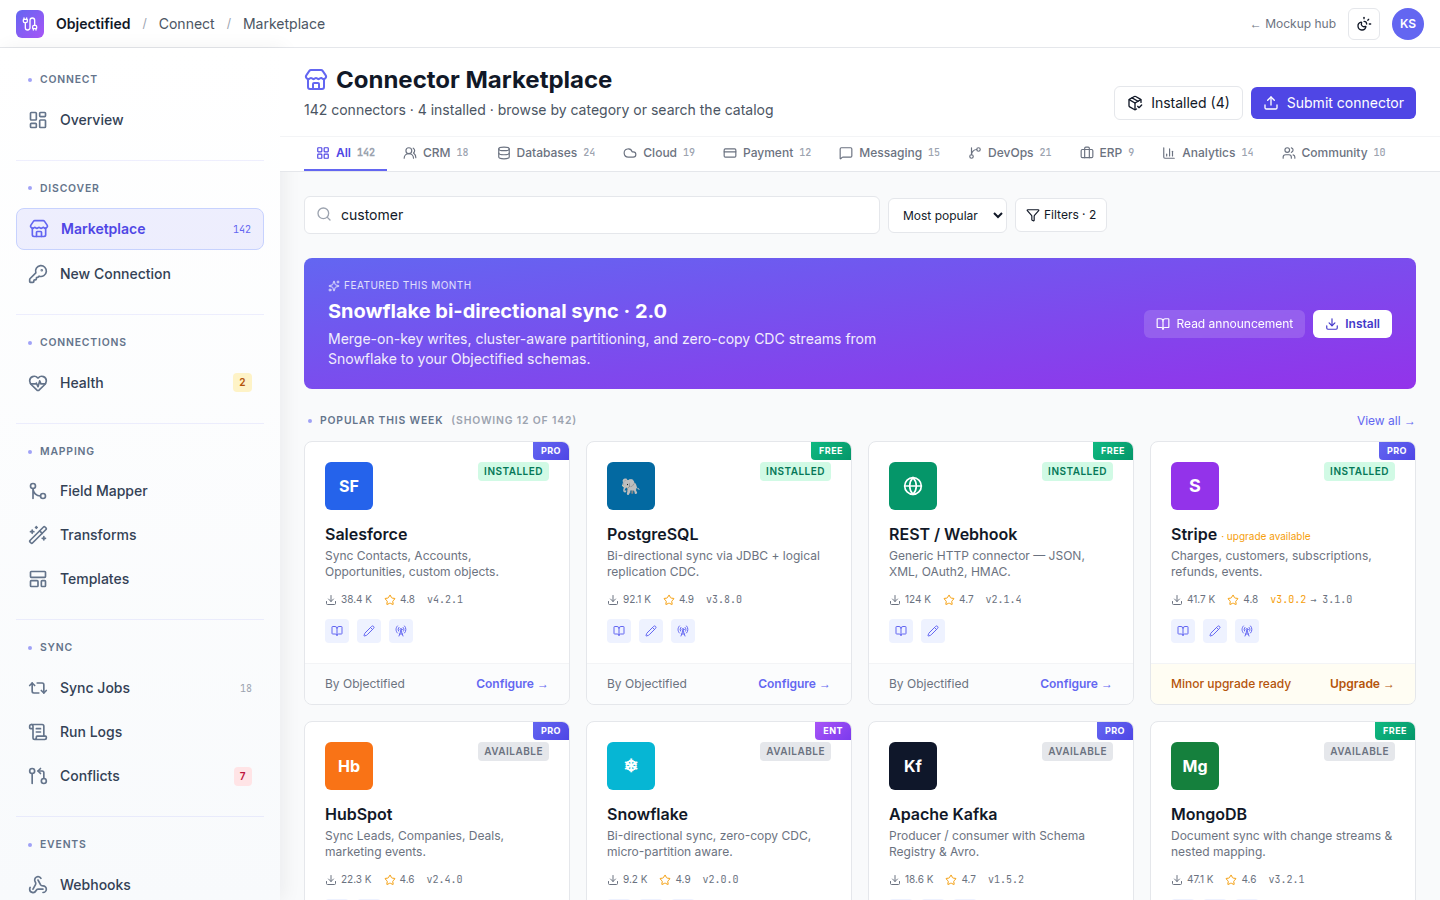The height and width of the screenshot is (900, 1440).
Task: Open Run Logs page
Action: pyautogui.click(x=140, y=732)
